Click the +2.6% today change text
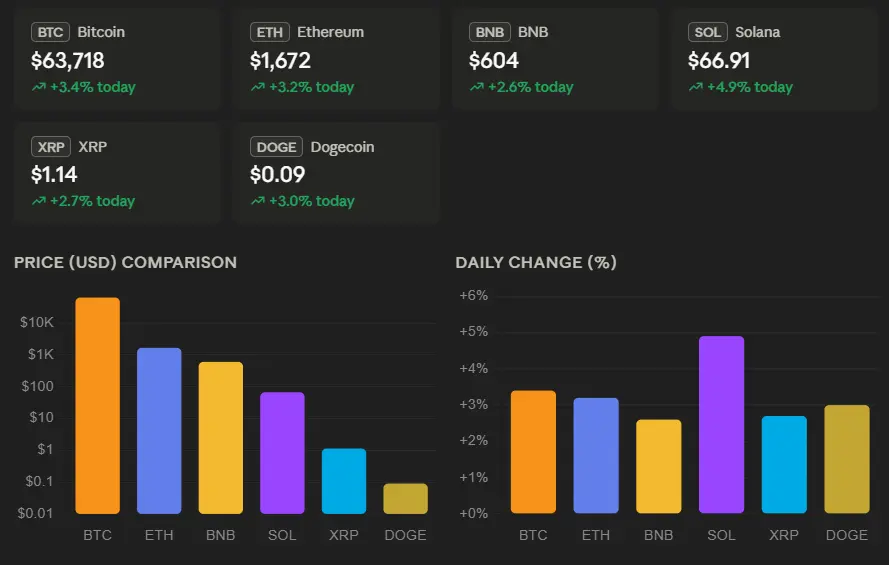 point(531,87)
